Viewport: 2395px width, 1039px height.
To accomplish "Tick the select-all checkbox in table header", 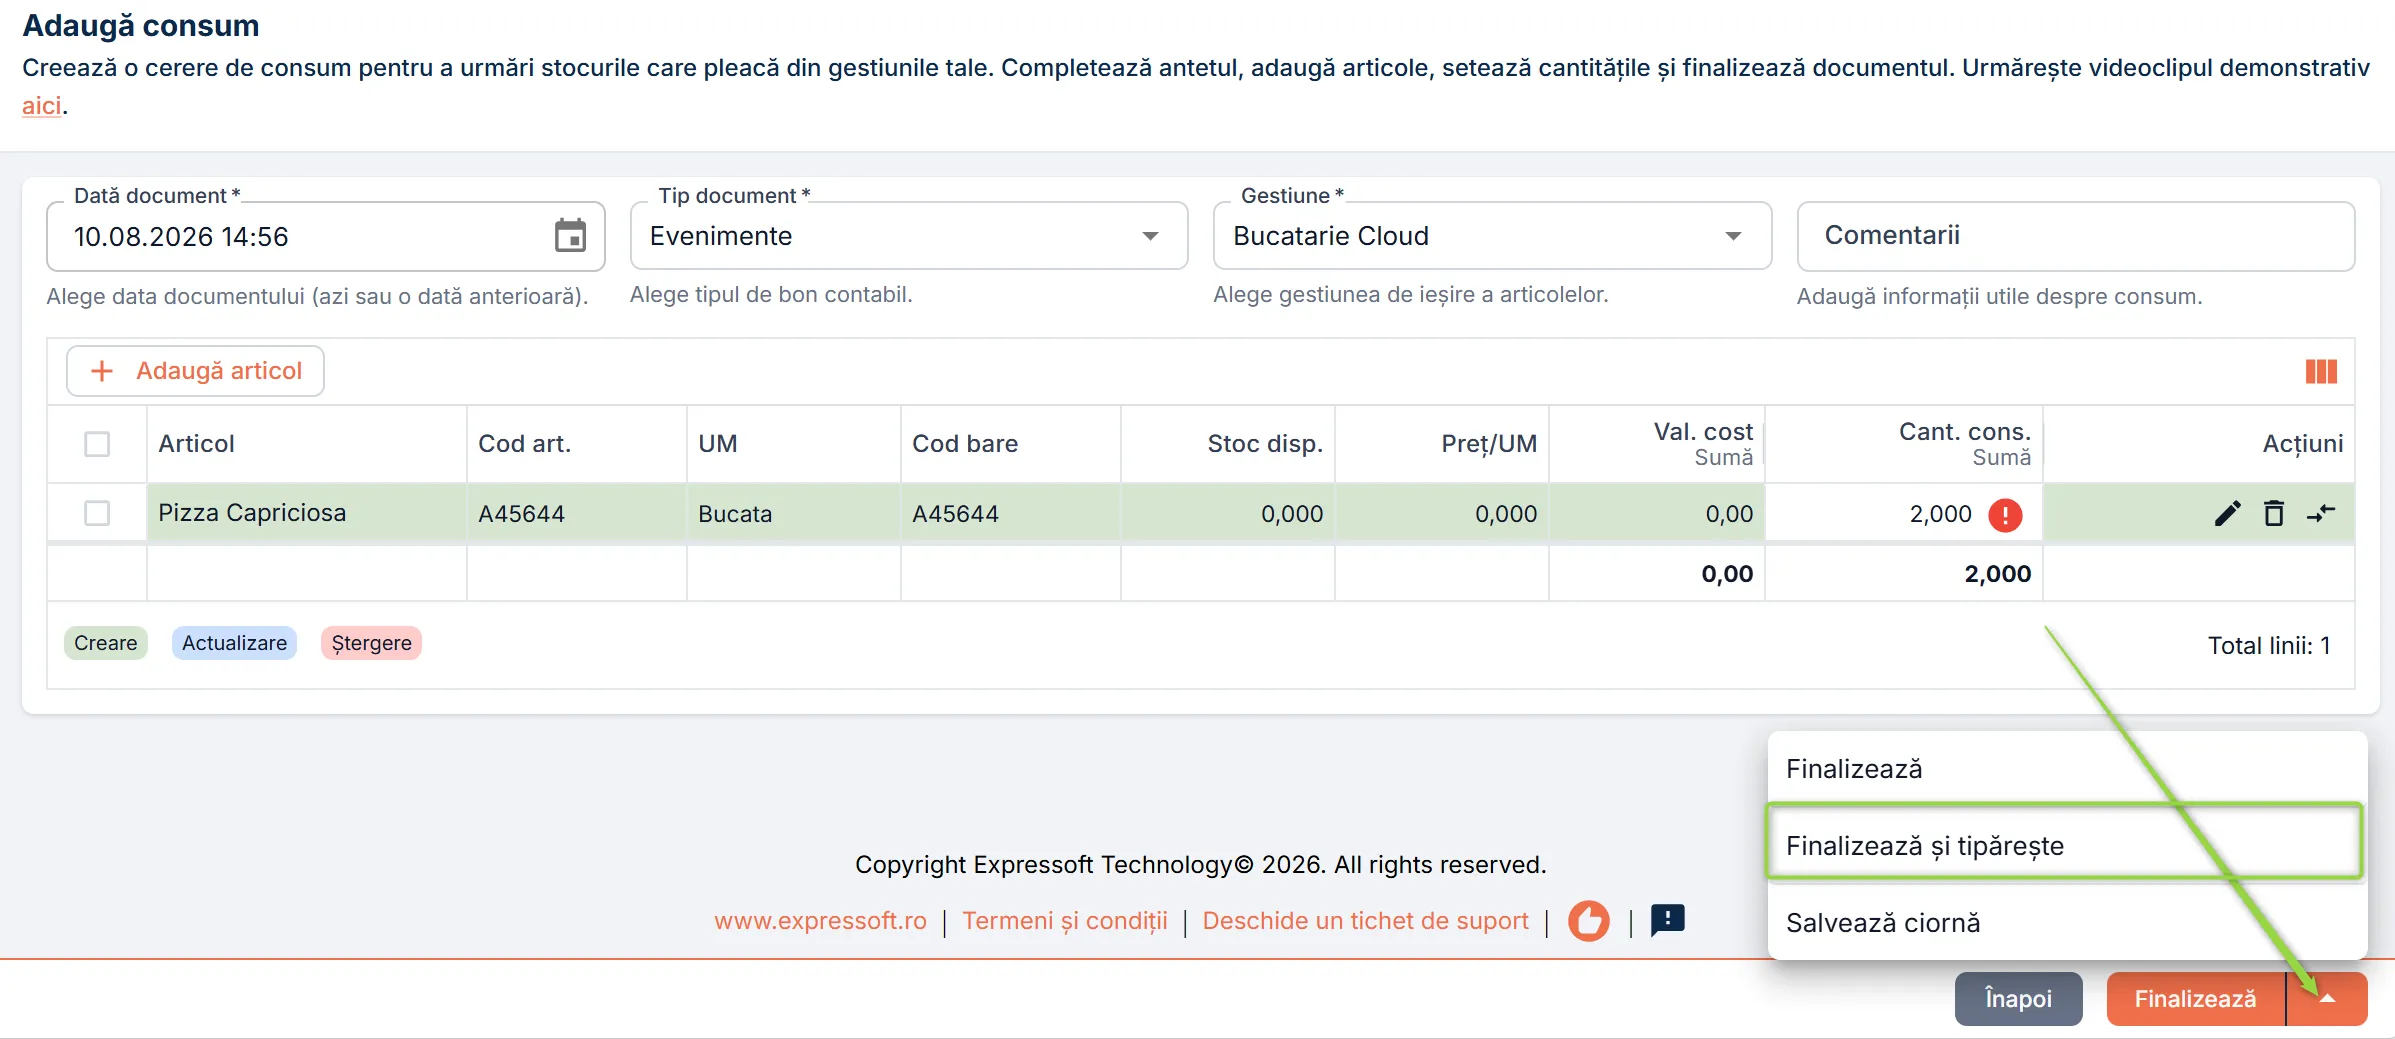I will pyautogui.click(x=97, y=444).
